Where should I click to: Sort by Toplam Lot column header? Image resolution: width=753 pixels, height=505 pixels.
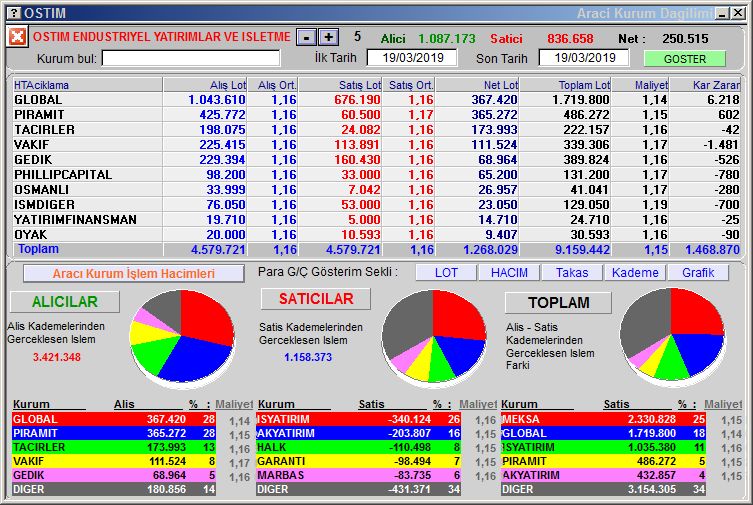[566, 85]
